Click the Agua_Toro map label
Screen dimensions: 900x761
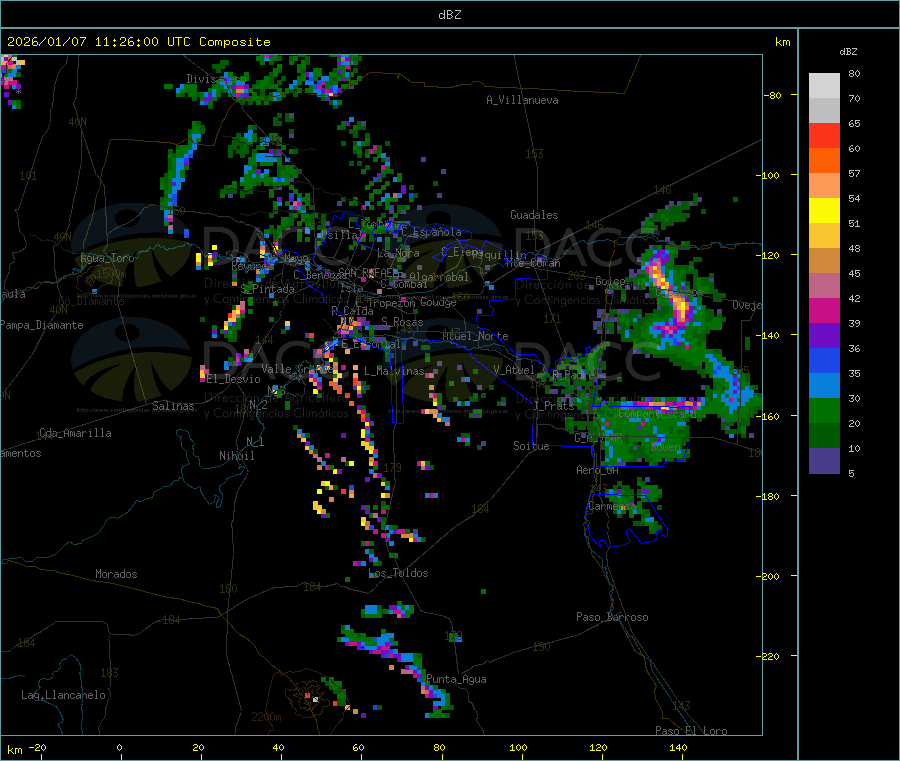107,258
